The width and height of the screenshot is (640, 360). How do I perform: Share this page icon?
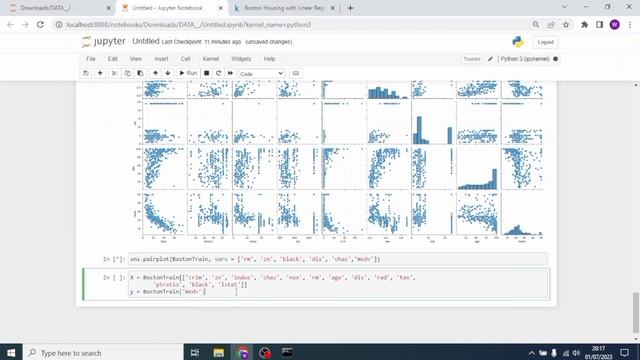point(551,25)
